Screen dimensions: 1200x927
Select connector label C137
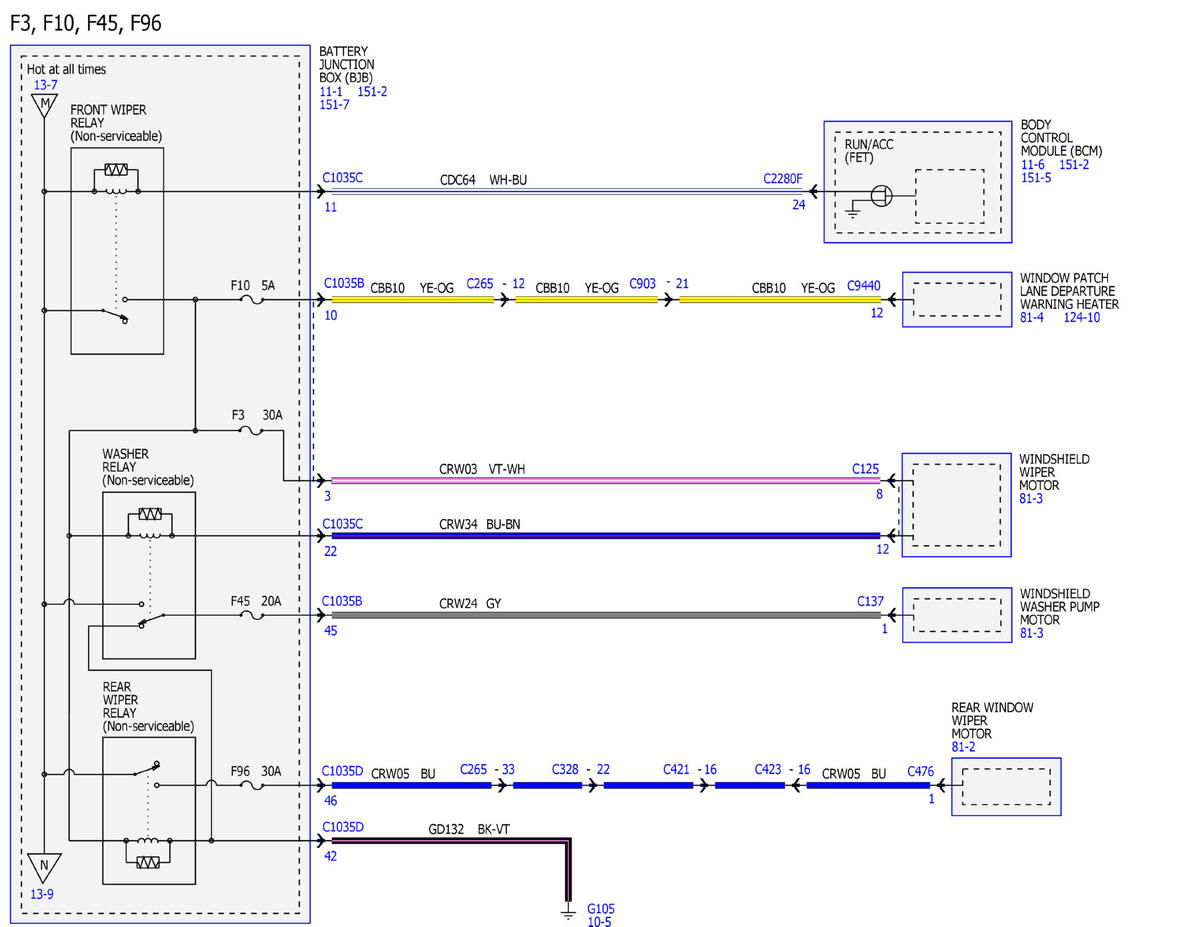coord(871,602)
